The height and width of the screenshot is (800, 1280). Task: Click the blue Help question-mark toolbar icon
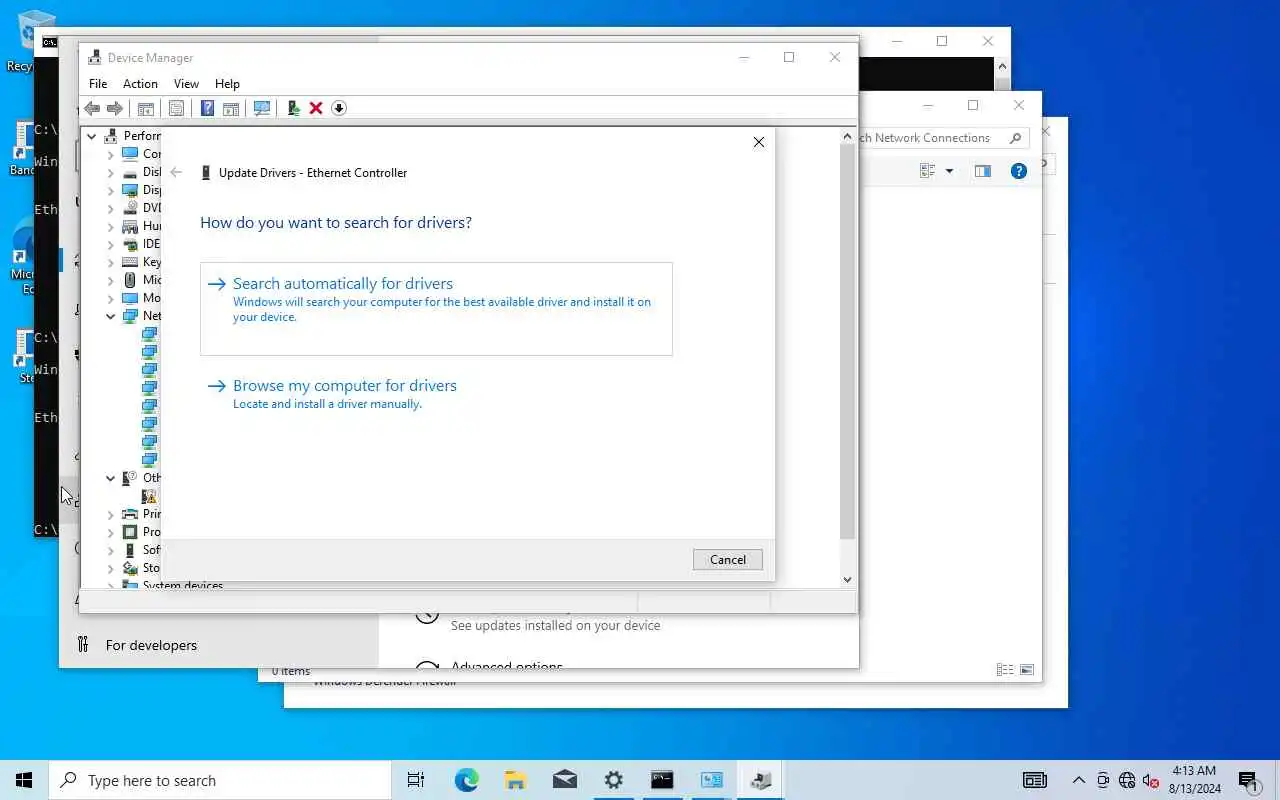pos(207,108)
